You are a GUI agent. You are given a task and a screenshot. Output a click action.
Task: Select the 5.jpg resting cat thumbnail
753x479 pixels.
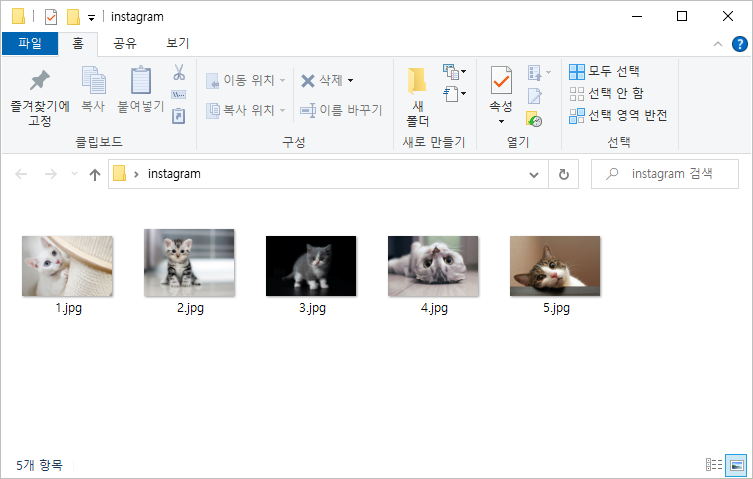click(x=555, y=266)
